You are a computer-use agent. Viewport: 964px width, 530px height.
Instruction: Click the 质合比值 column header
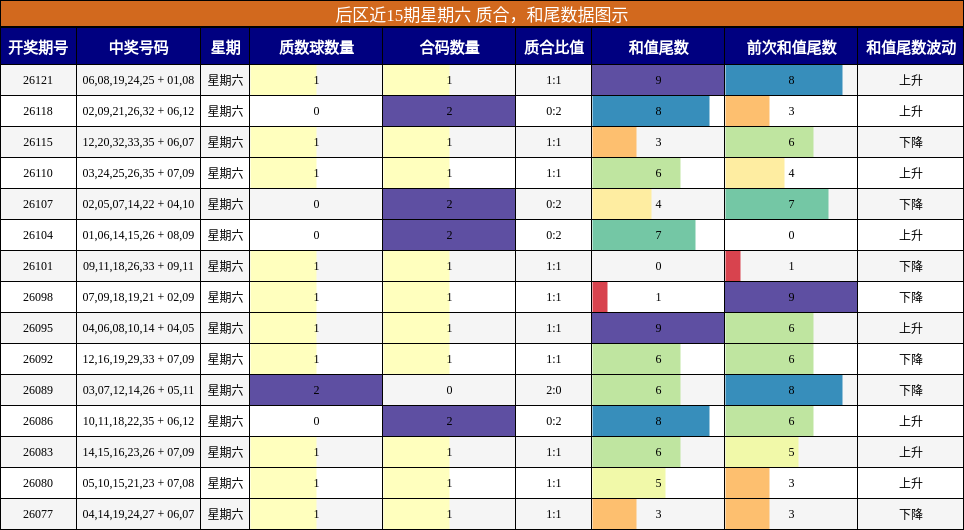553,47
